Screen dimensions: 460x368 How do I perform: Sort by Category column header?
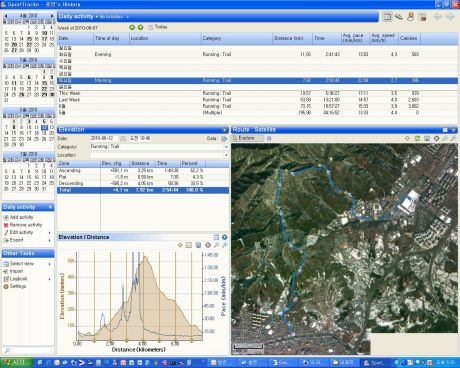(237, 38)
